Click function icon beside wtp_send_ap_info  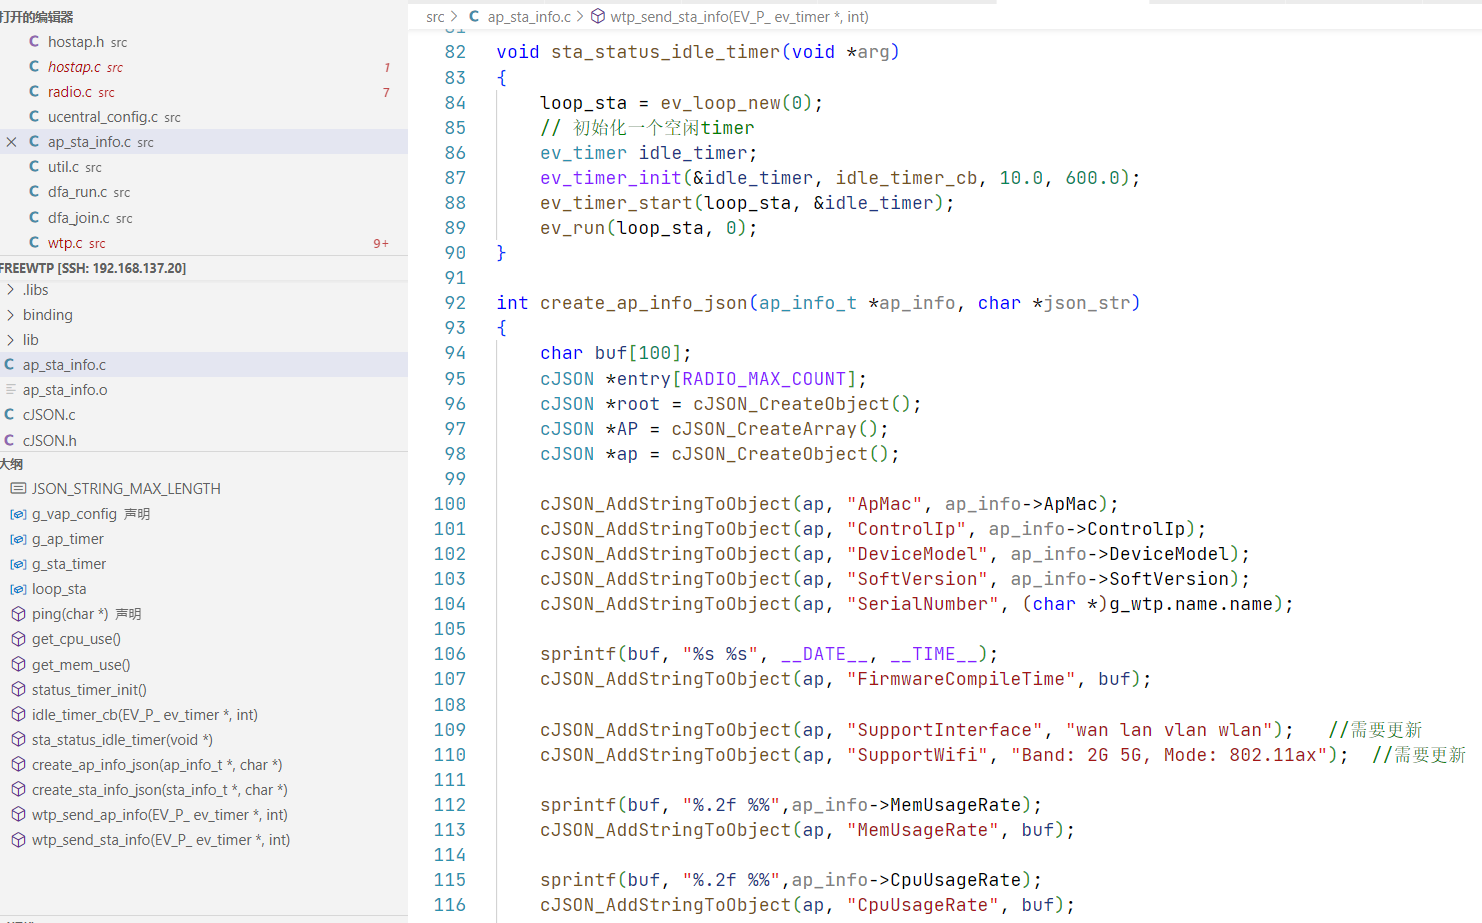tap(18, 815)
